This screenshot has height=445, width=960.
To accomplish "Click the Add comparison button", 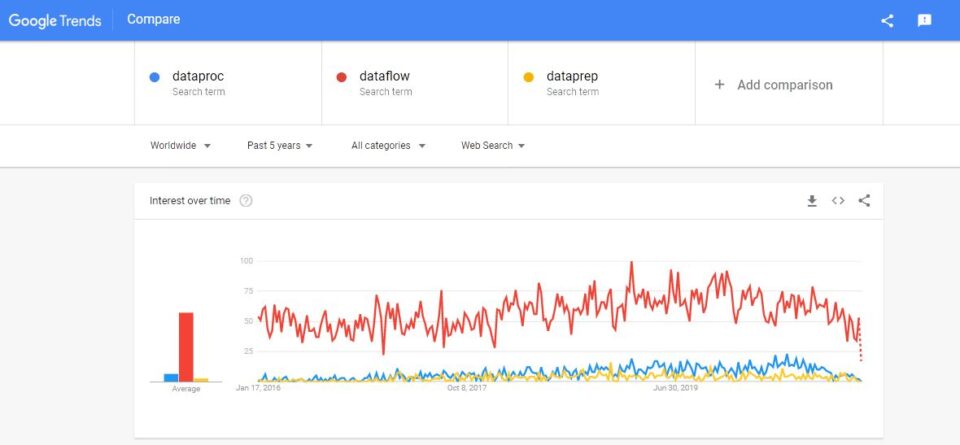I will [789, 84].
